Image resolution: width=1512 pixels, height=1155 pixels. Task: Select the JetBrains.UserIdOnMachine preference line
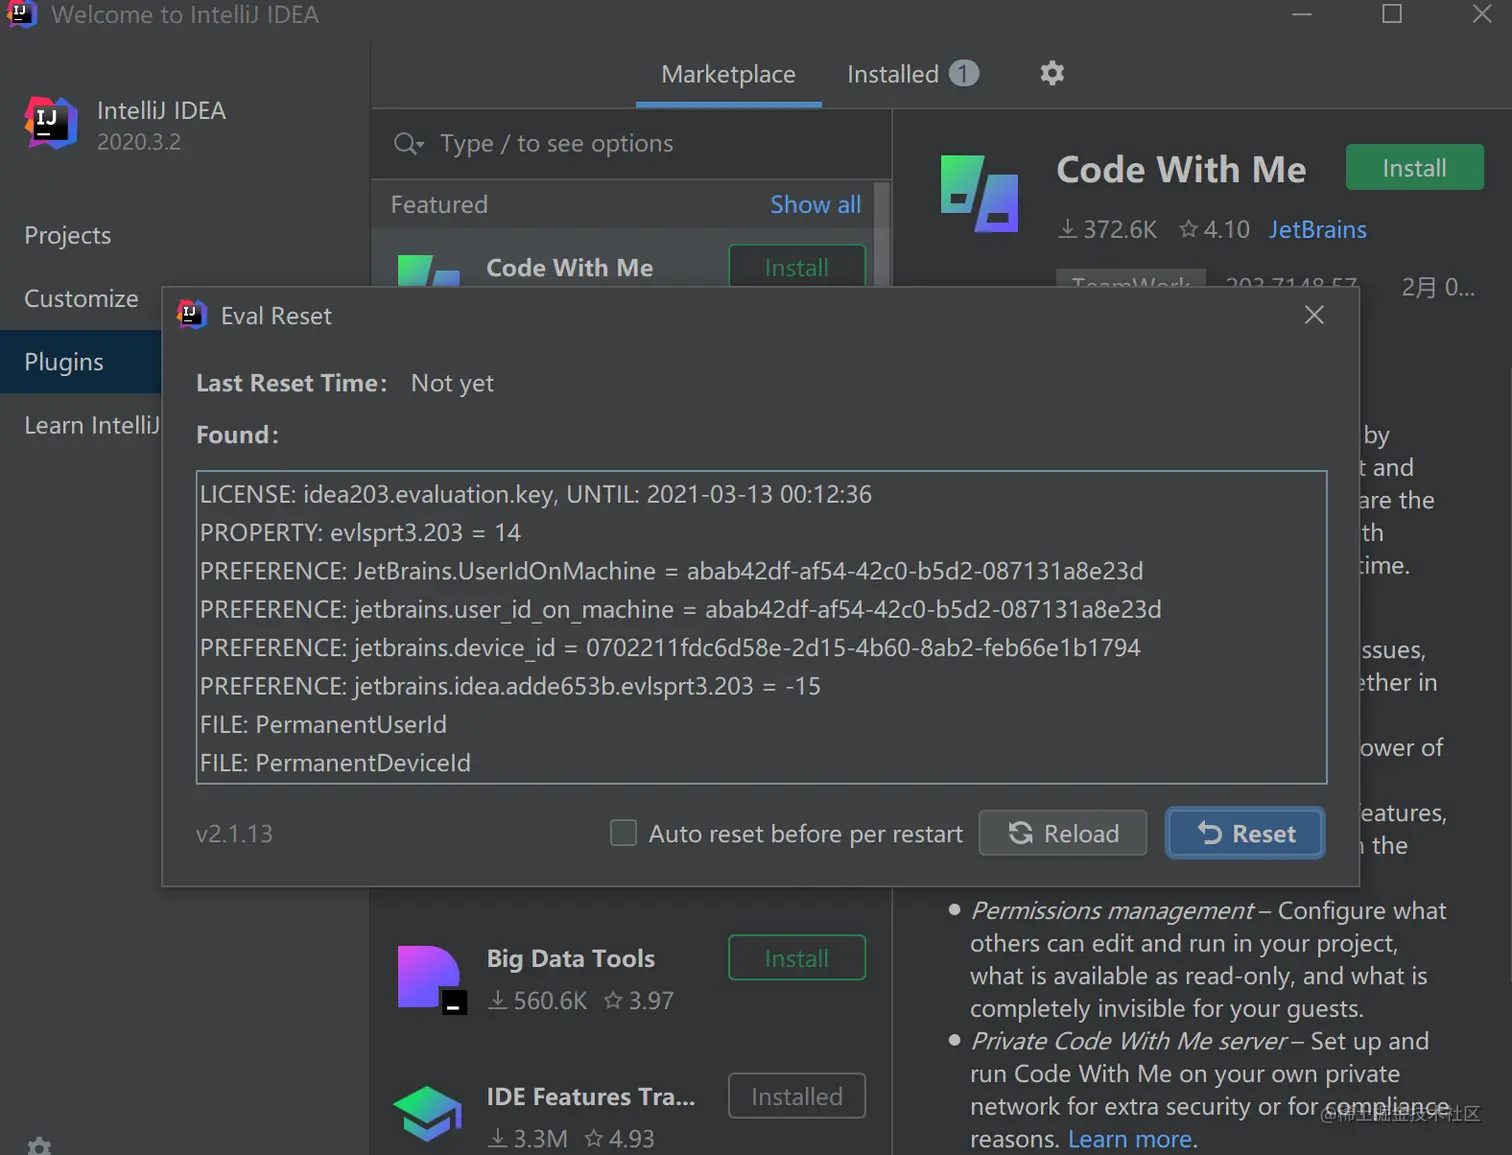click(x=671, y=571)
